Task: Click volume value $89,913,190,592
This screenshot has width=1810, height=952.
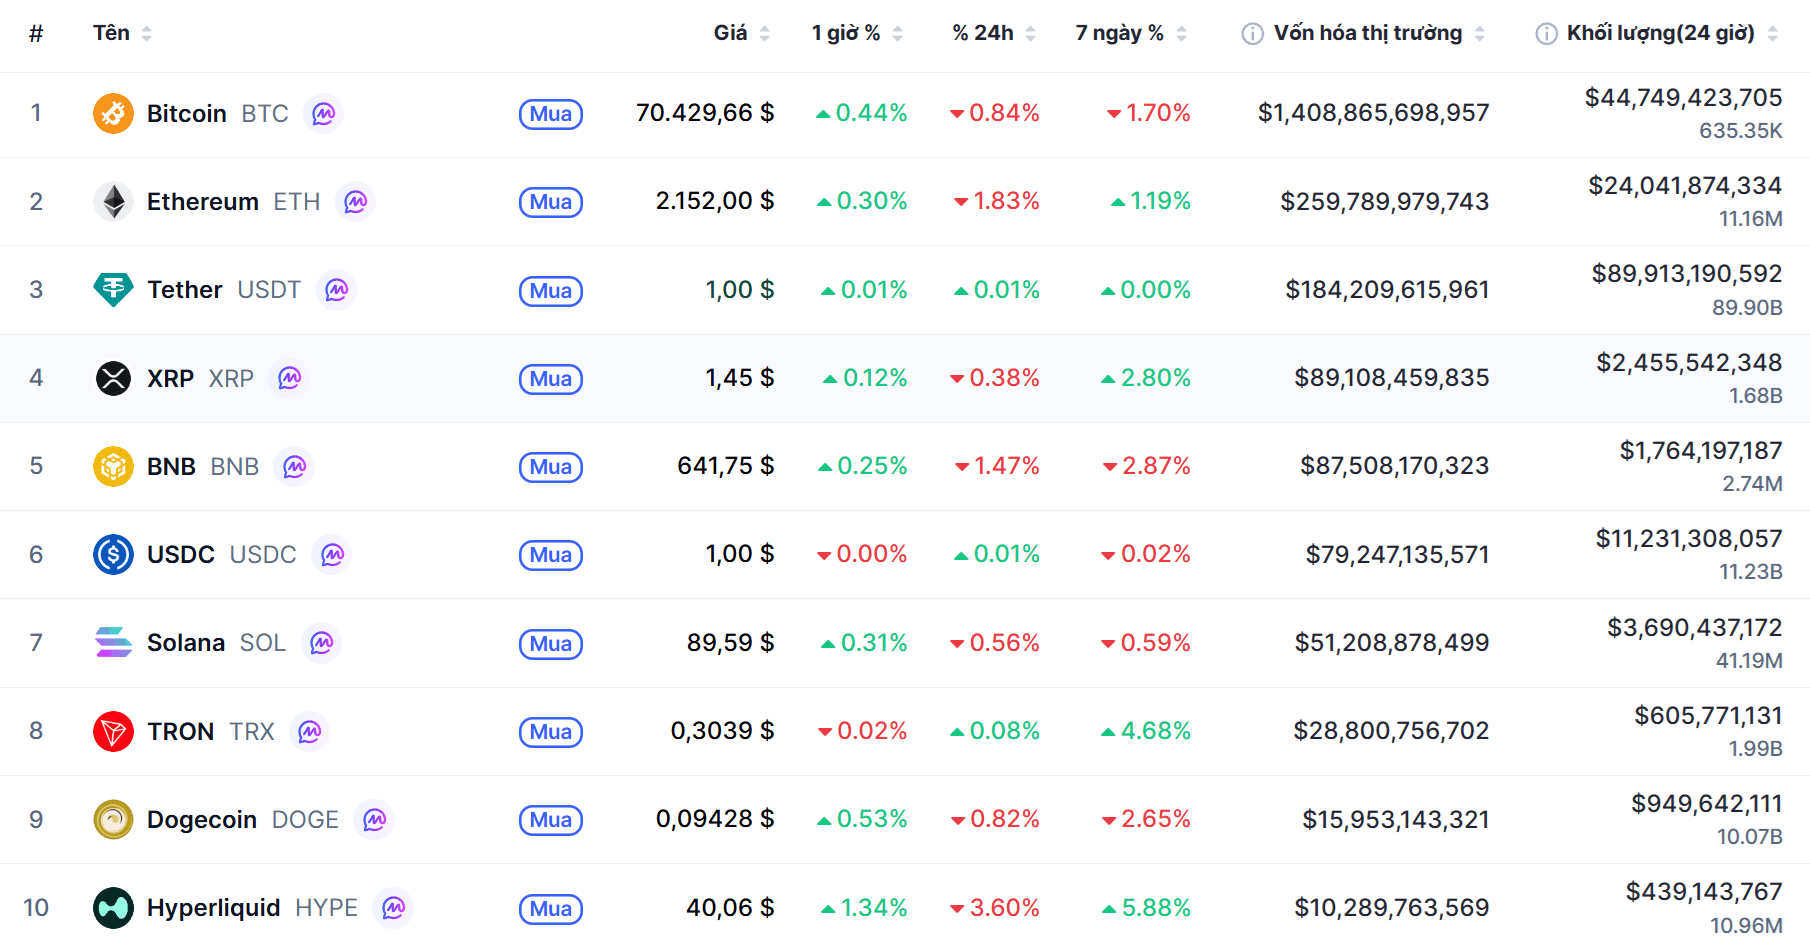Action: tap(1687, 274)
